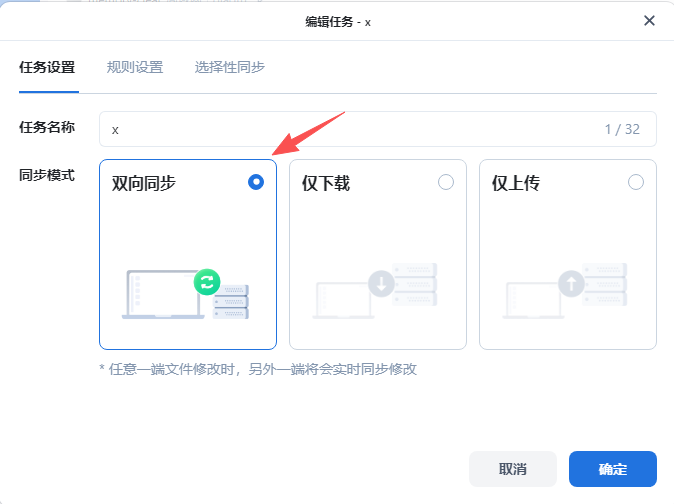674x504 pixels.
Task: Select the 仅下载 radio button
Action: (x=446, y=182)
